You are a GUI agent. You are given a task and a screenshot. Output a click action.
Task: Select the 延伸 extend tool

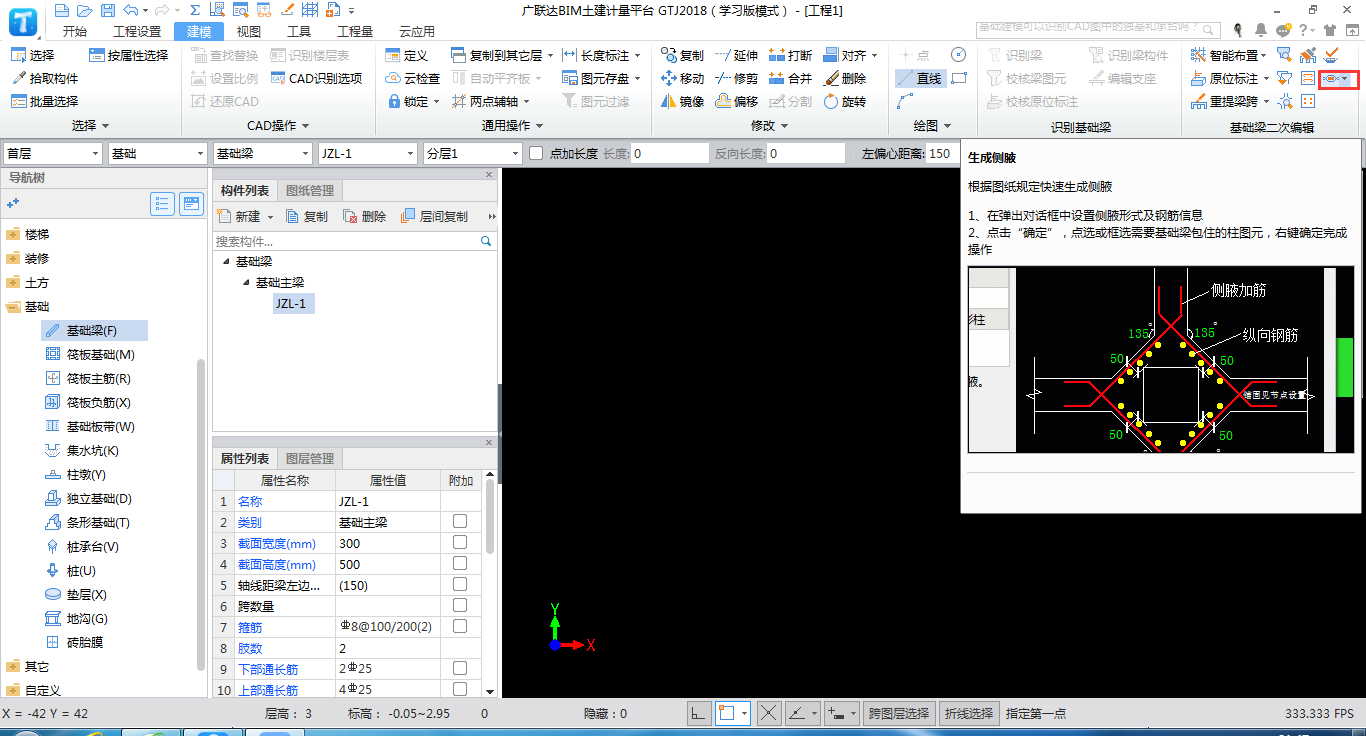coord(736,55)
